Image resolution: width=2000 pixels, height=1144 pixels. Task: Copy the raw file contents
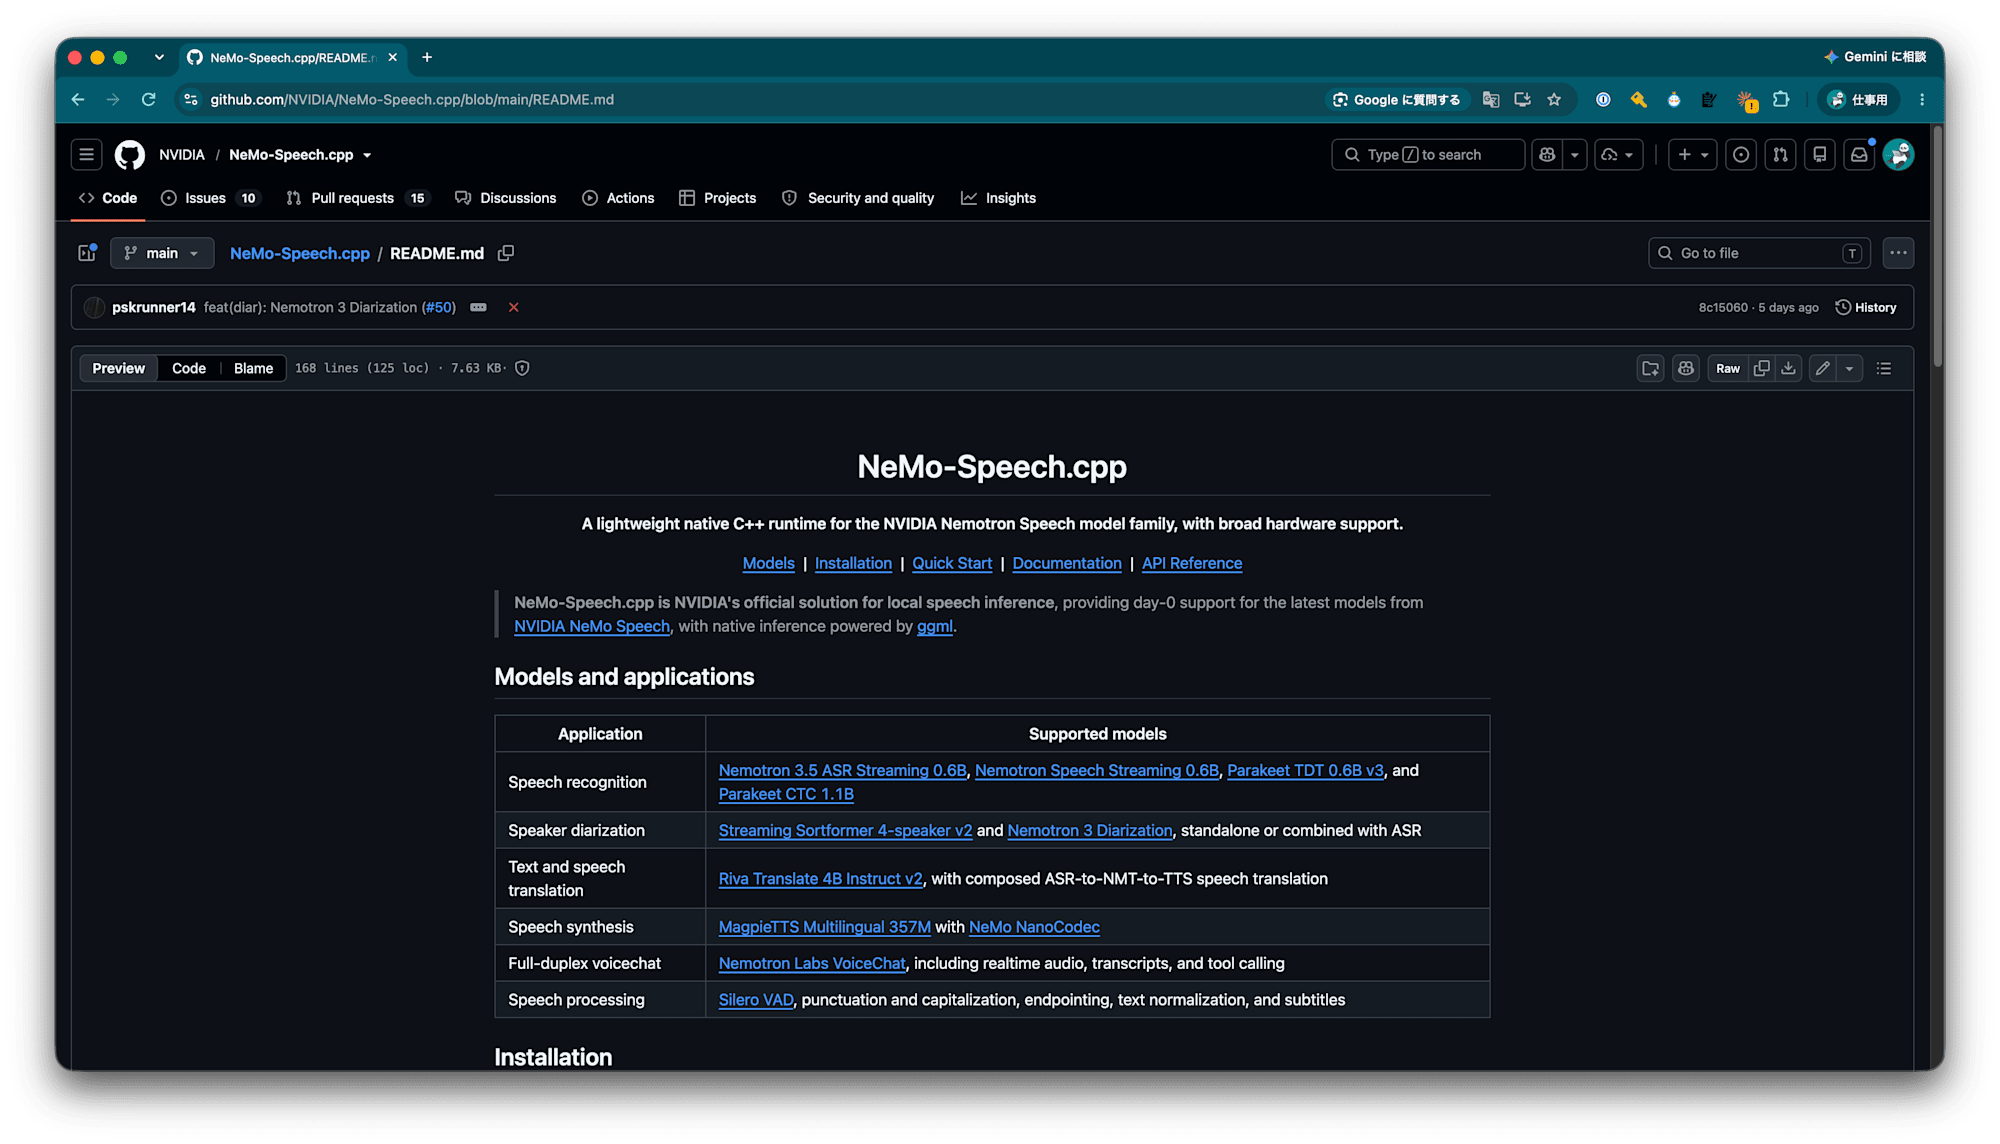coord(1761,369)
